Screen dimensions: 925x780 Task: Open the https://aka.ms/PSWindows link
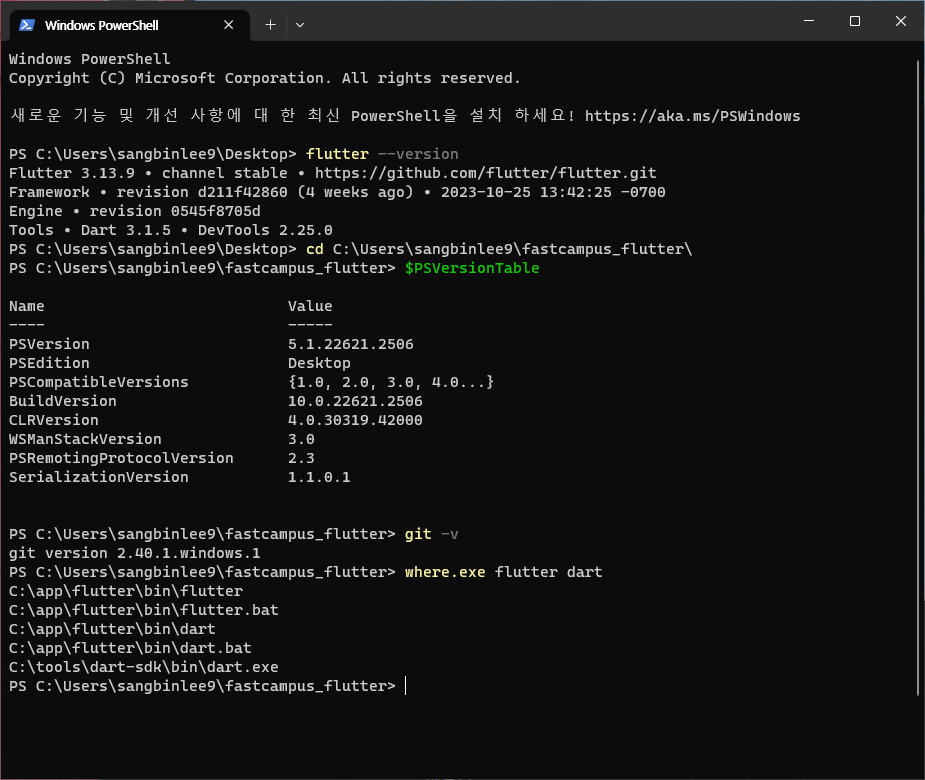tap(692, 116)
